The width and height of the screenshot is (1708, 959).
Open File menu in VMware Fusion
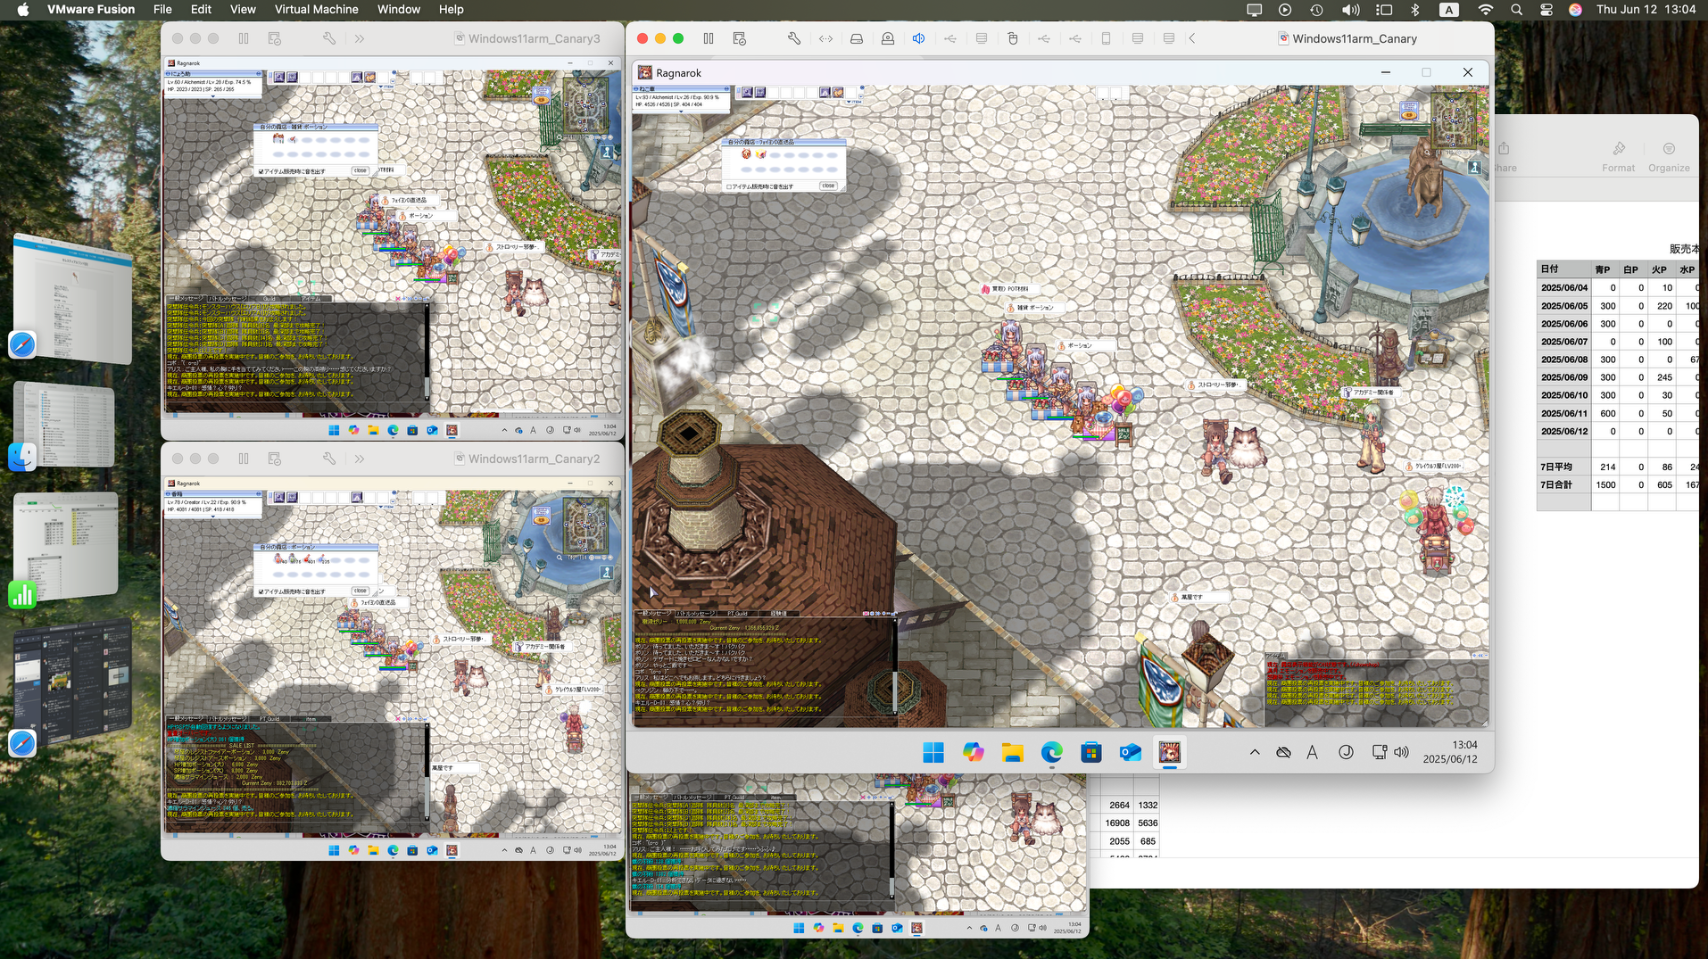pos(162,9)
